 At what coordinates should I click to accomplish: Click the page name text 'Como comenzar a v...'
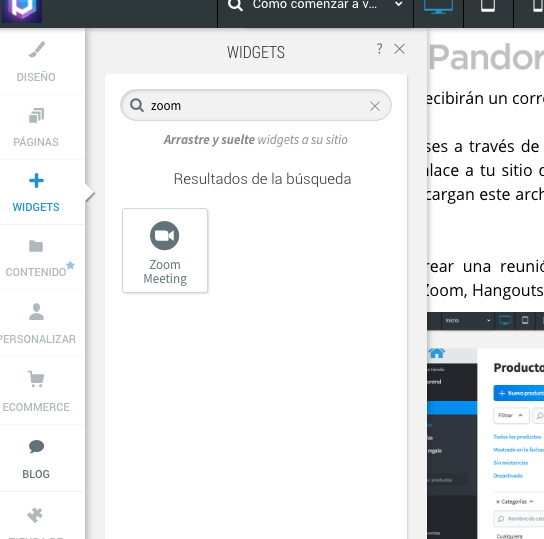point(315,5)
